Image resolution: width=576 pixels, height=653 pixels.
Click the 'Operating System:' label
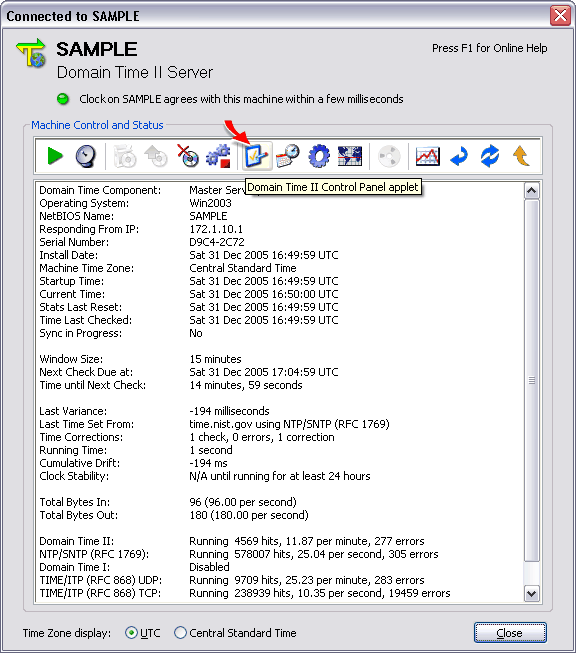coord(84,203)
